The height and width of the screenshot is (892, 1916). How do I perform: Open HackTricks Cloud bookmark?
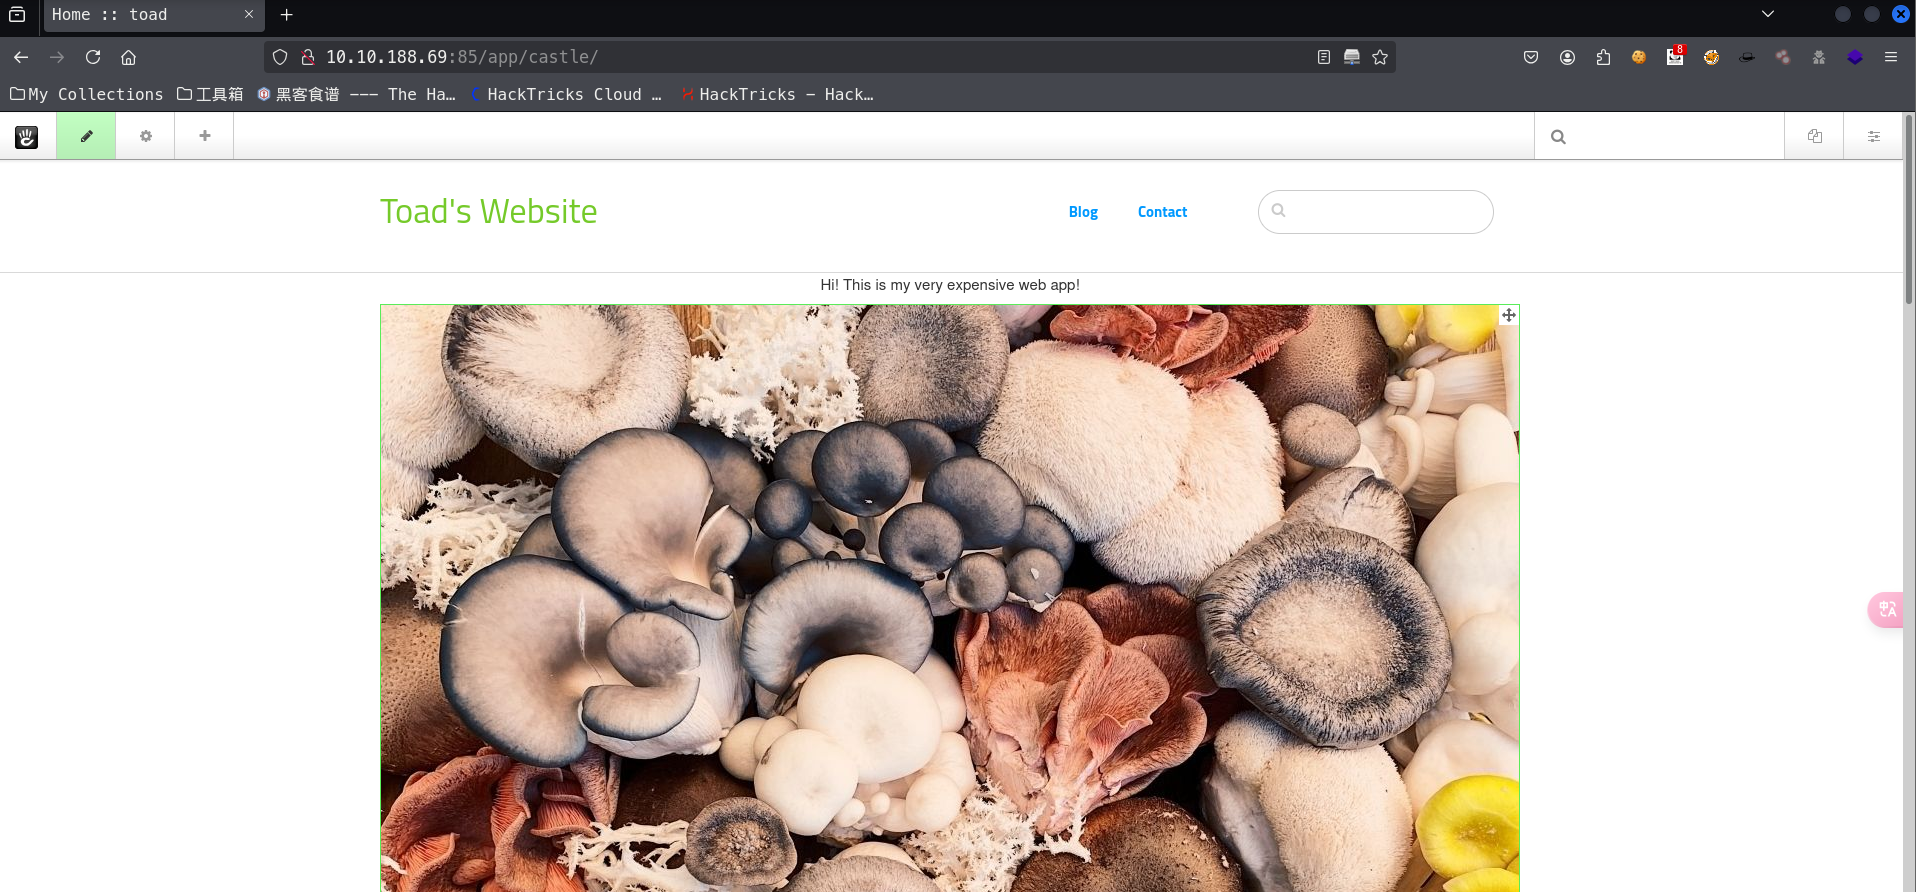pos(566,94)
